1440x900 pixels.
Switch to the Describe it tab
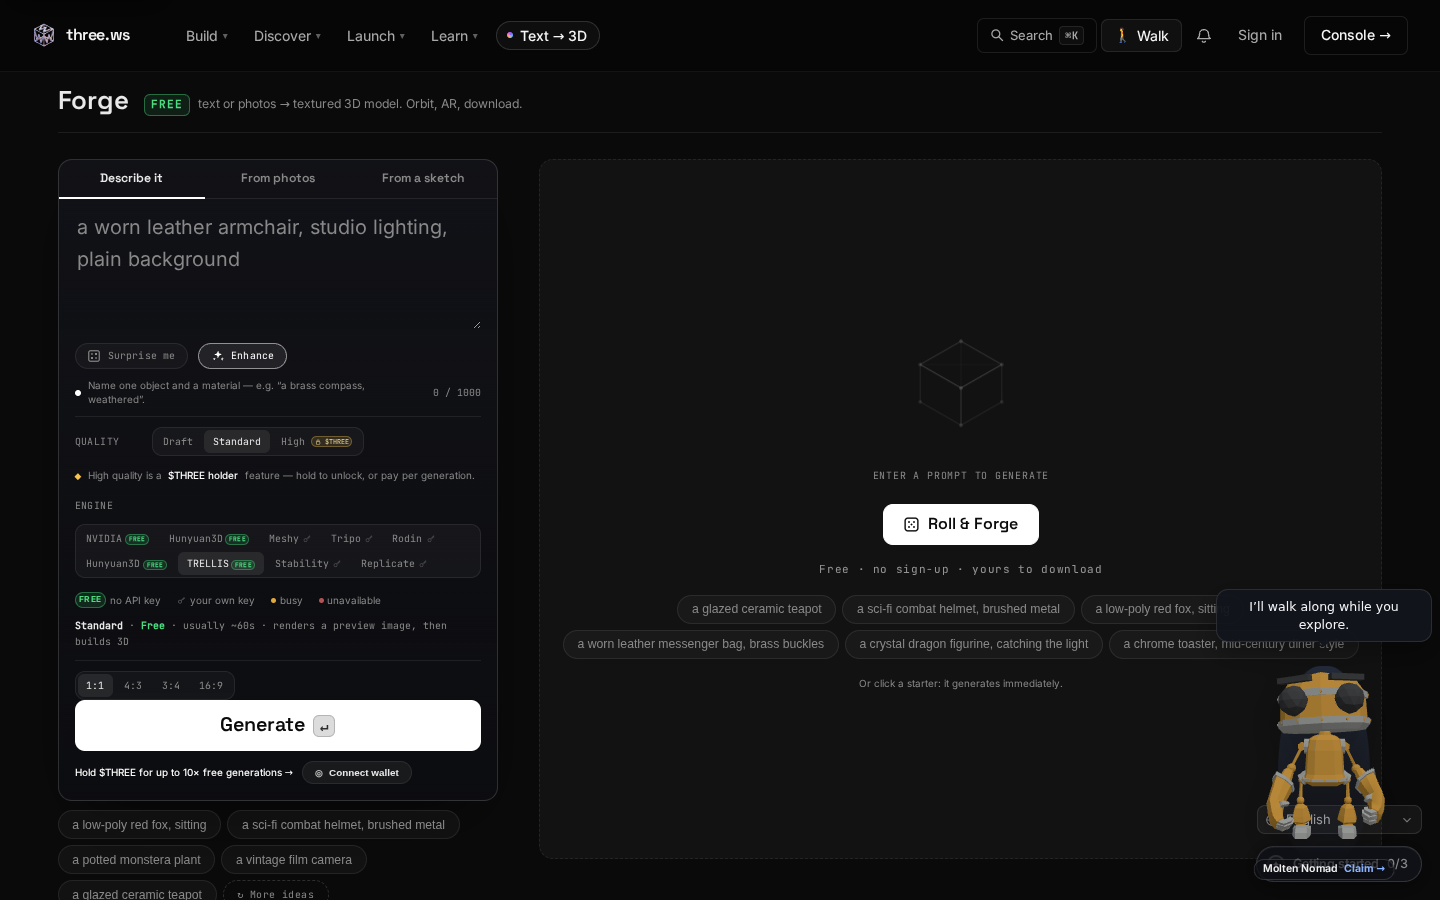point(131,179)
